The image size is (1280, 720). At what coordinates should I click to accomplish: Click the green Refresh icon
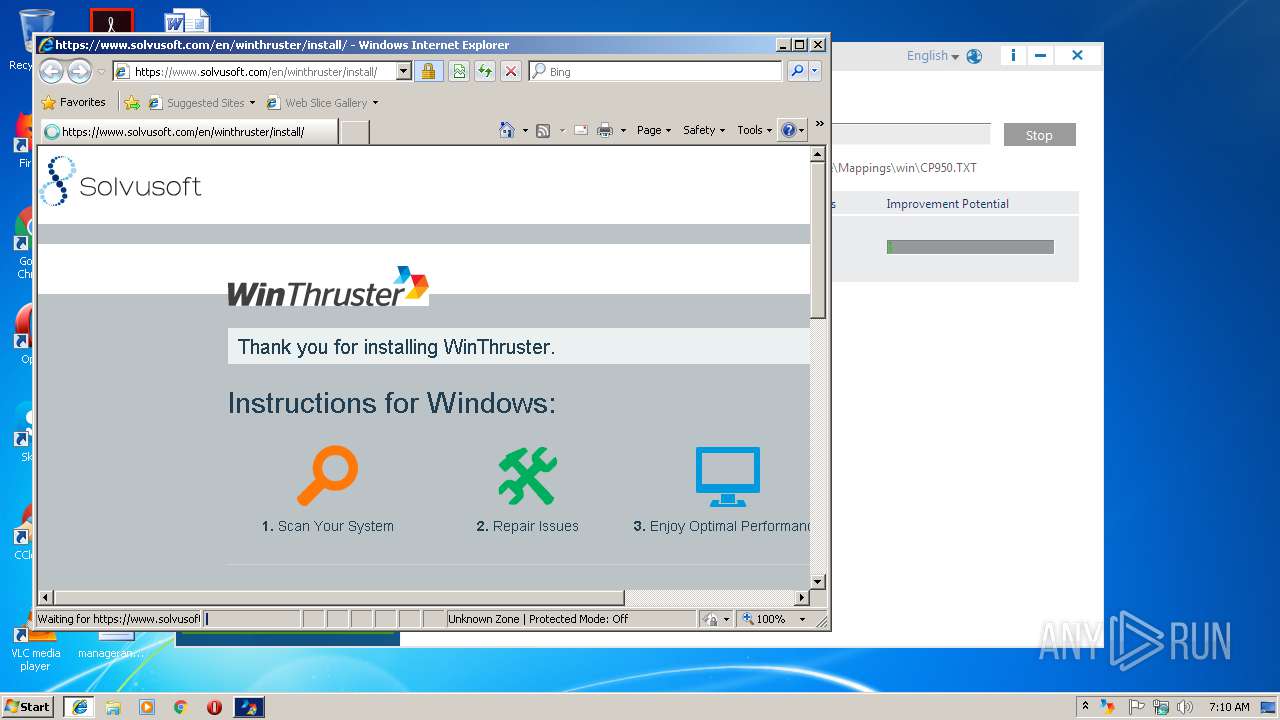pyautogui.click(x=485, y=71)
